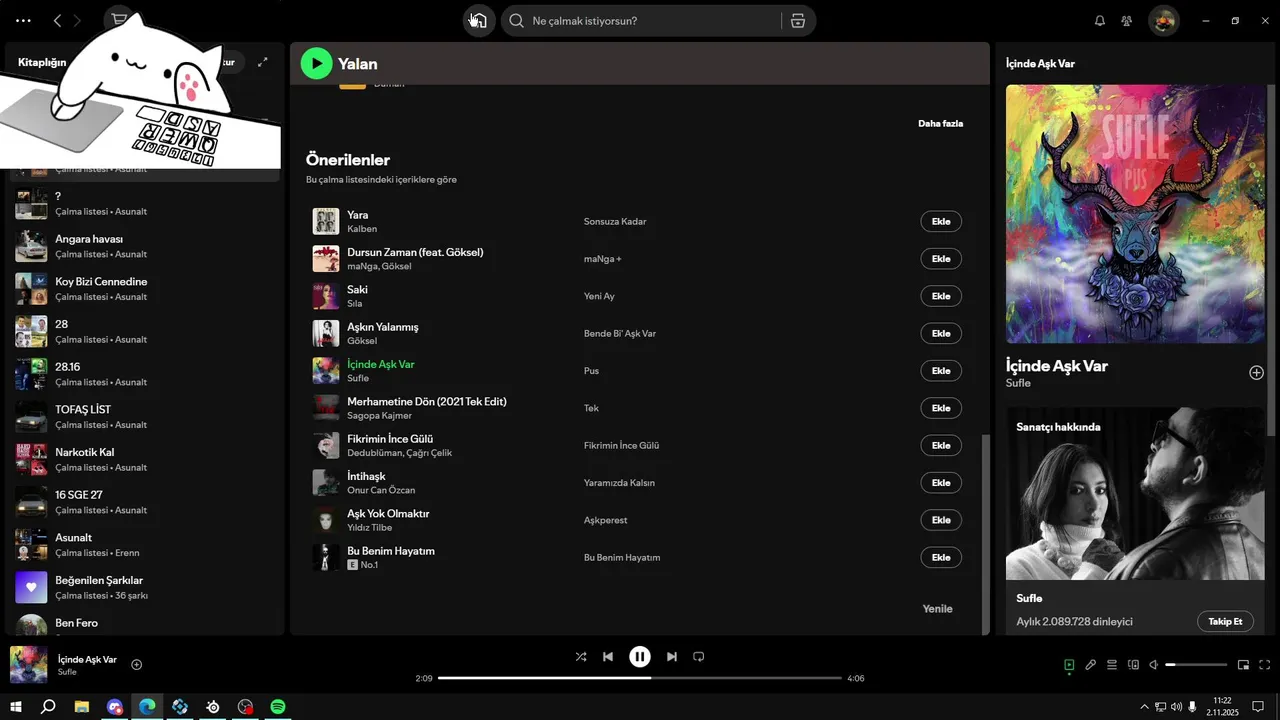Screen dimensions: 1280x720
Task: Open connect to a device icon
Action: (x=1133, y=665)
